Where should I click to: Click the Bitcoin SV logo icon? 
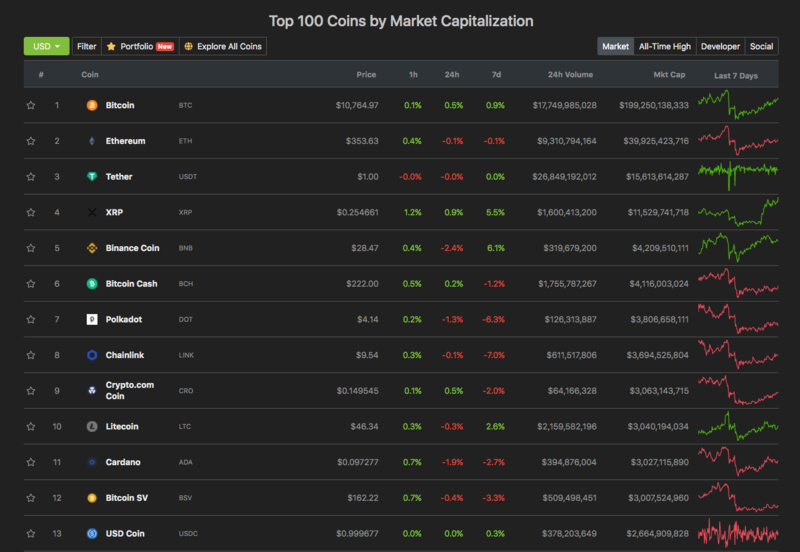pyautogui.click(x=92, y=498)
